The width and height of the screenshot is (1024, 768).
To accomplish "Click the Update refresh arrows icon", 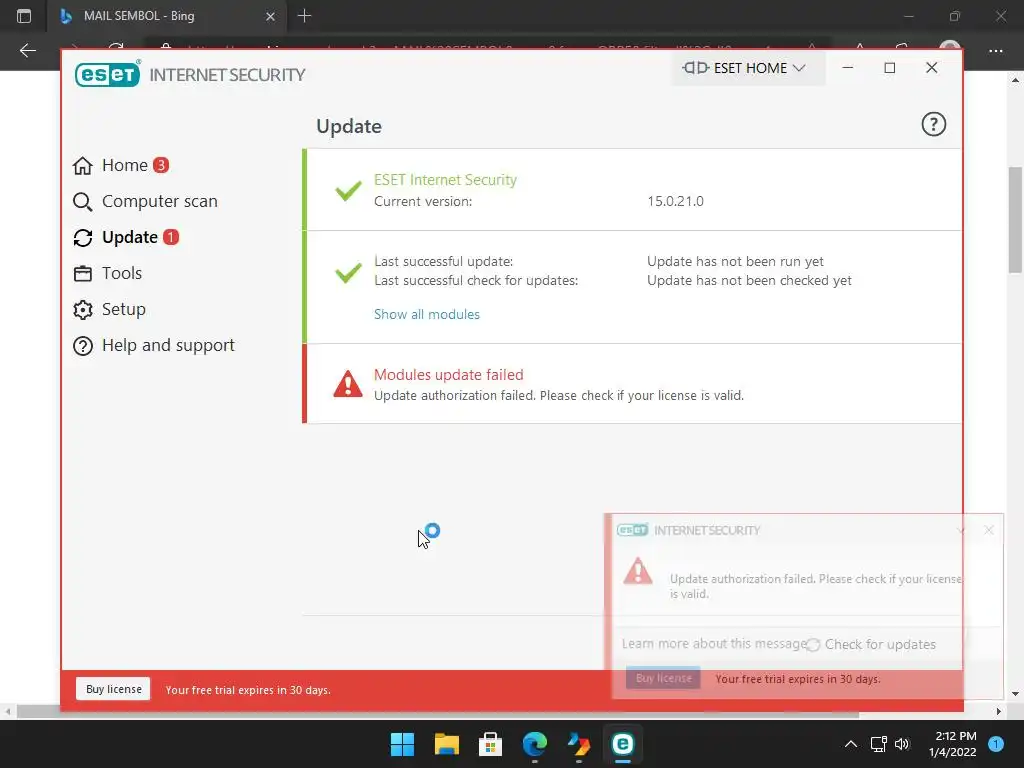I will 82,238.
